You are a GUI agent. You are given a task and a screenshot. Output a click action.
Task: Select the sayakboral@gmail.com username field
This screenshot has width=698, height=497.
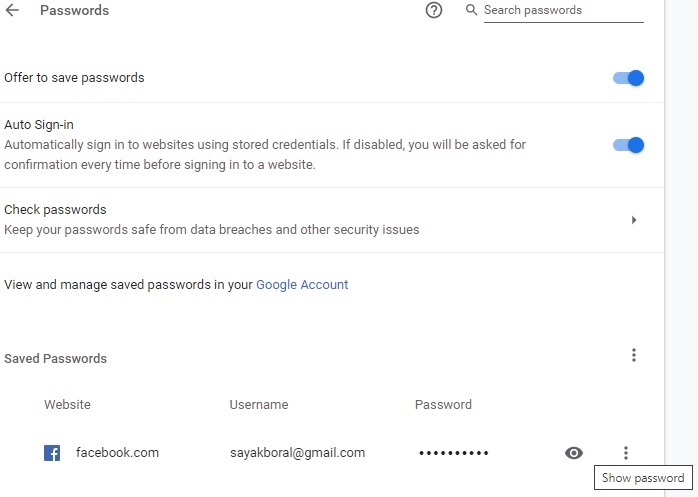pyautogui.click(x=297, y=452)
